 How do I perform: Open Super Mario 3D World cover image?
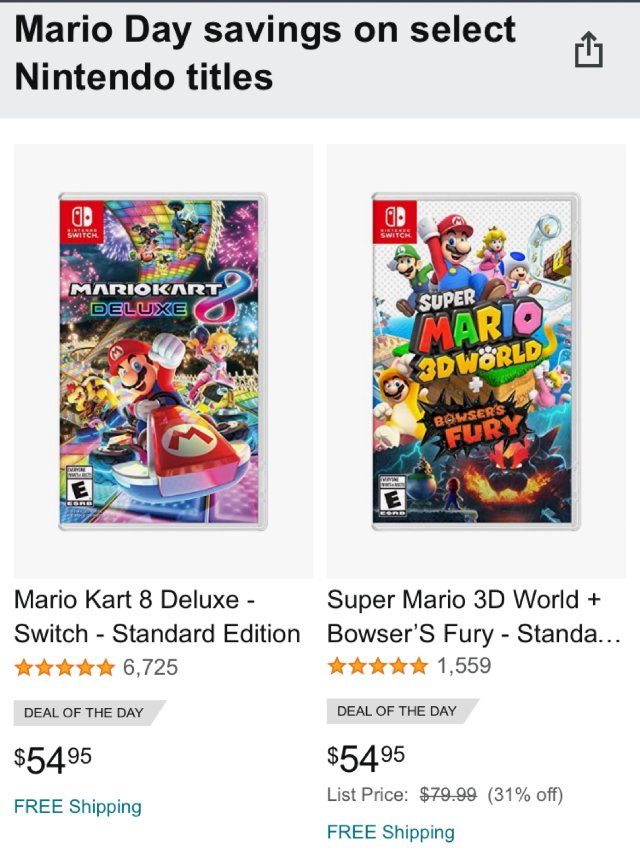[x=476, y=360]
